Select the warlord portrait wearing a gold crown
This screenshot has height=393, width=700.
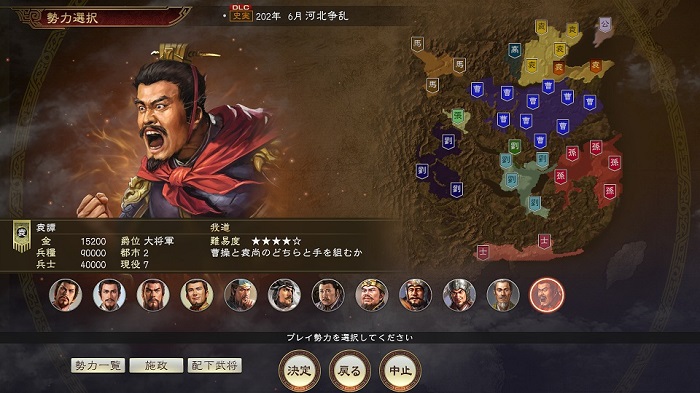pyautogui.click(x=371, y=295)
